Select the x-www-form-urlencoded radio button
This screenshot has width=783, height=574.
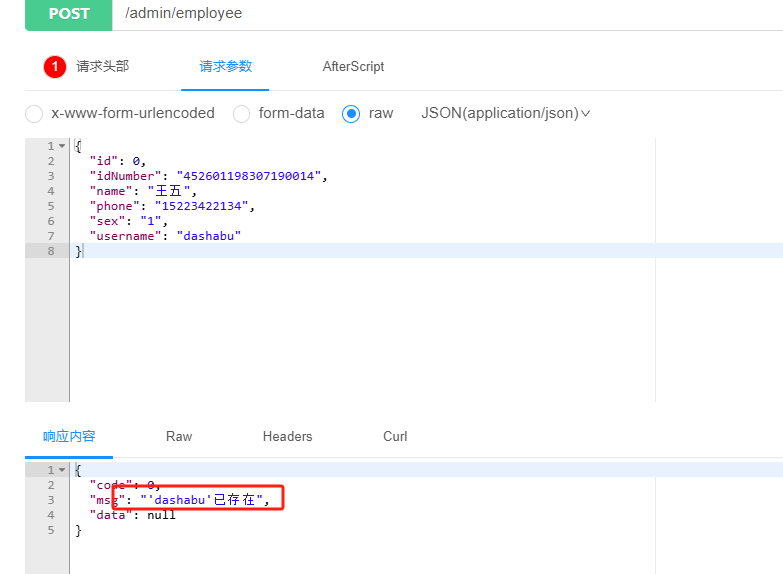tap(34, 114)
